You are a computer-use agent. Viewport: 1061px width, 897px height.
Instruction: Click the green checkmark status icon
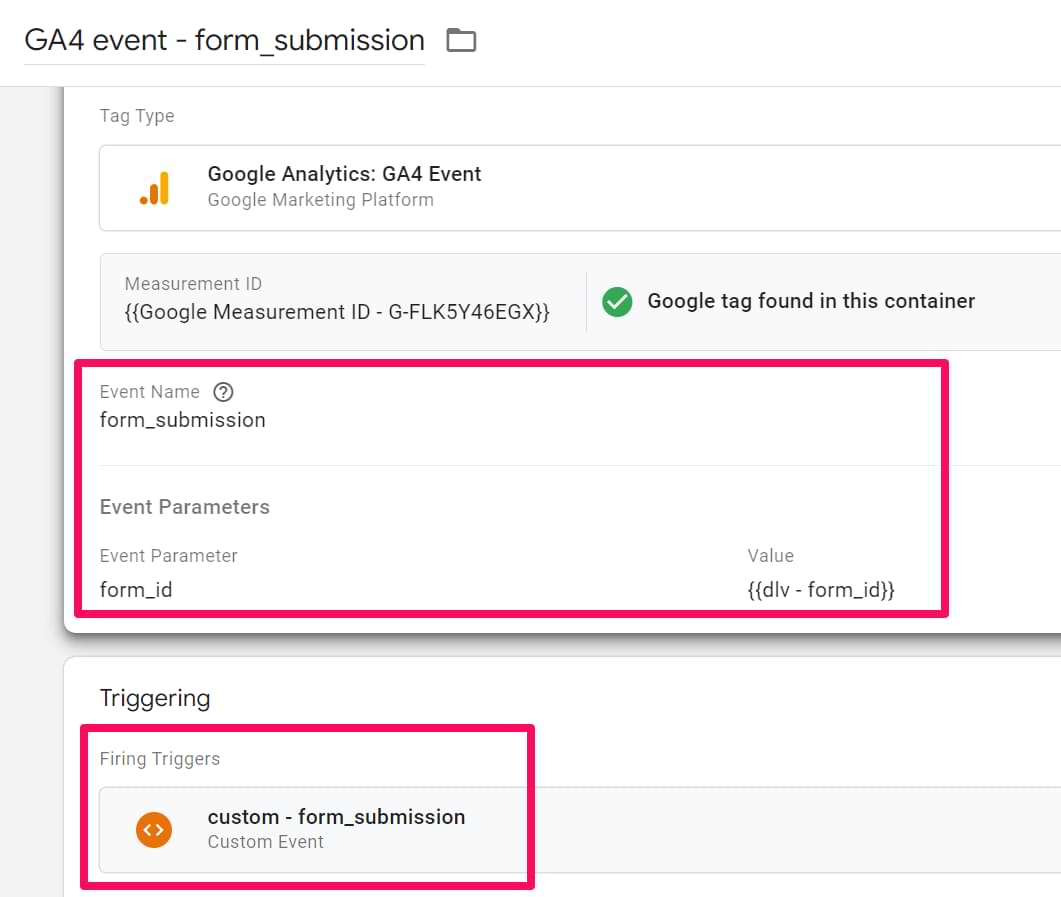click(x=617, y=301)
